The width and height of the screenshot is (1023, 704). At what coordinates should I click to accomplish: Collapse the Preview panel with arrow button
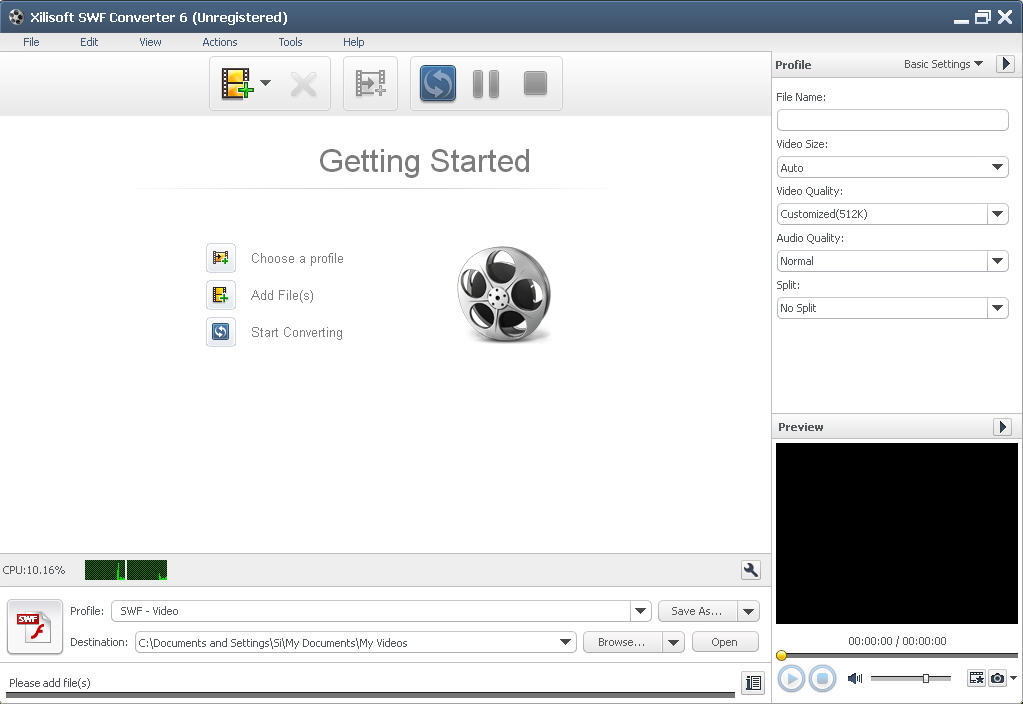pos(1002,427)
